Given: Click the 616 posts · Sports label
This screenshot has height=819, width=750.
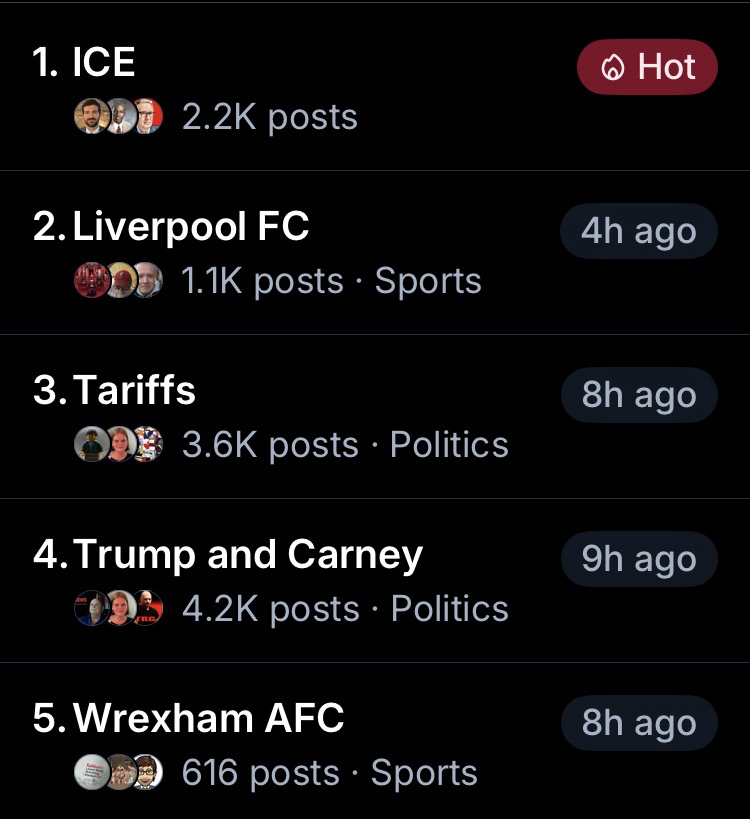Looking at the screenshot, I should click(329, 774).
